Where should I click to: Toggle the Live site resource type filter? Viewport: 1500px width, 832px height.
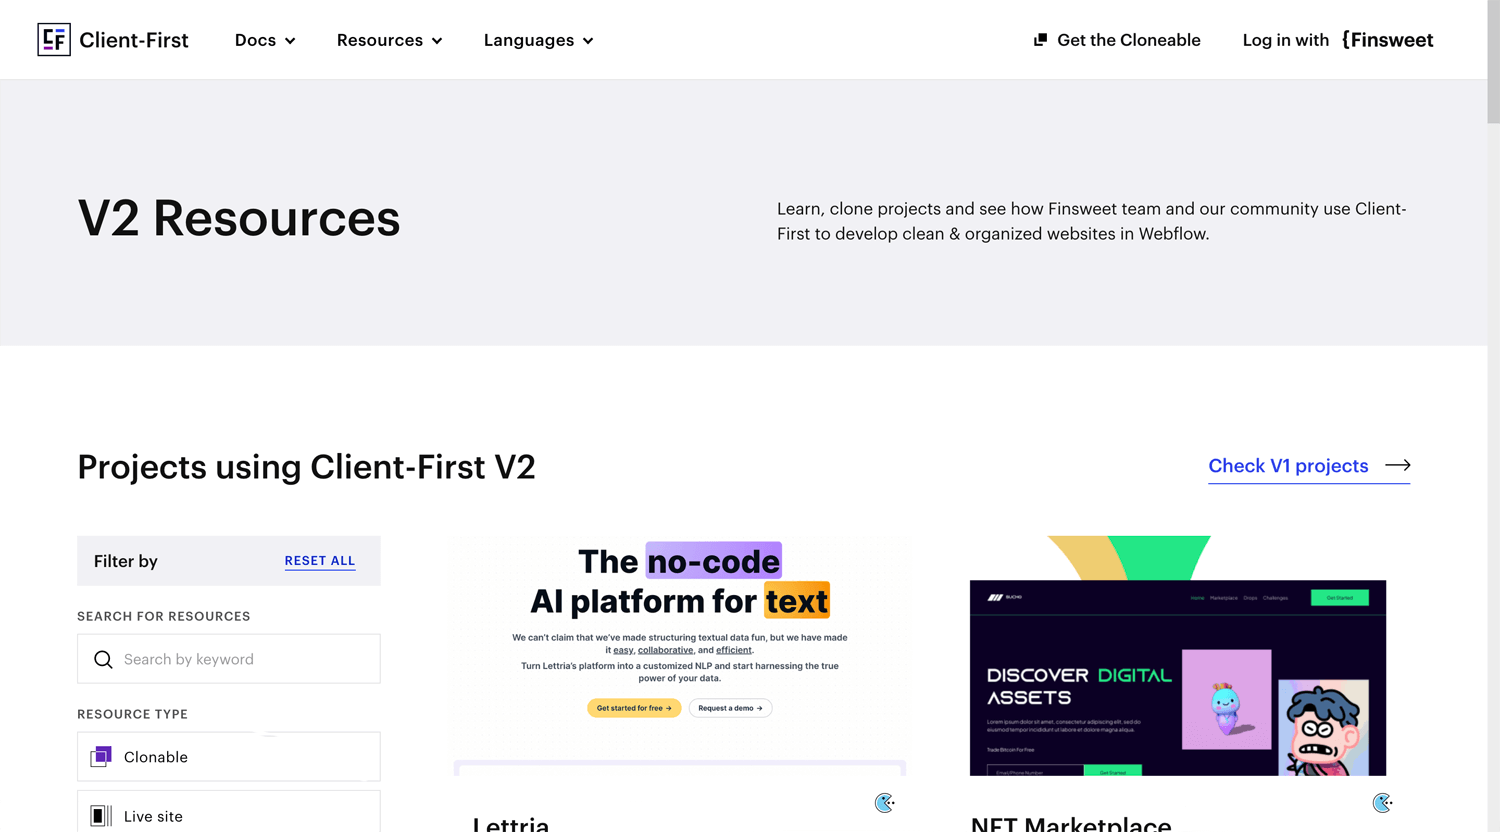click(229, 812)
